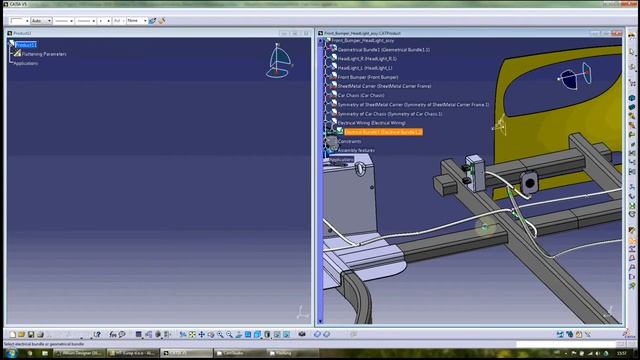Select Applications node in left window tree
The image size is (640, 360).
[x=26, y=63]
